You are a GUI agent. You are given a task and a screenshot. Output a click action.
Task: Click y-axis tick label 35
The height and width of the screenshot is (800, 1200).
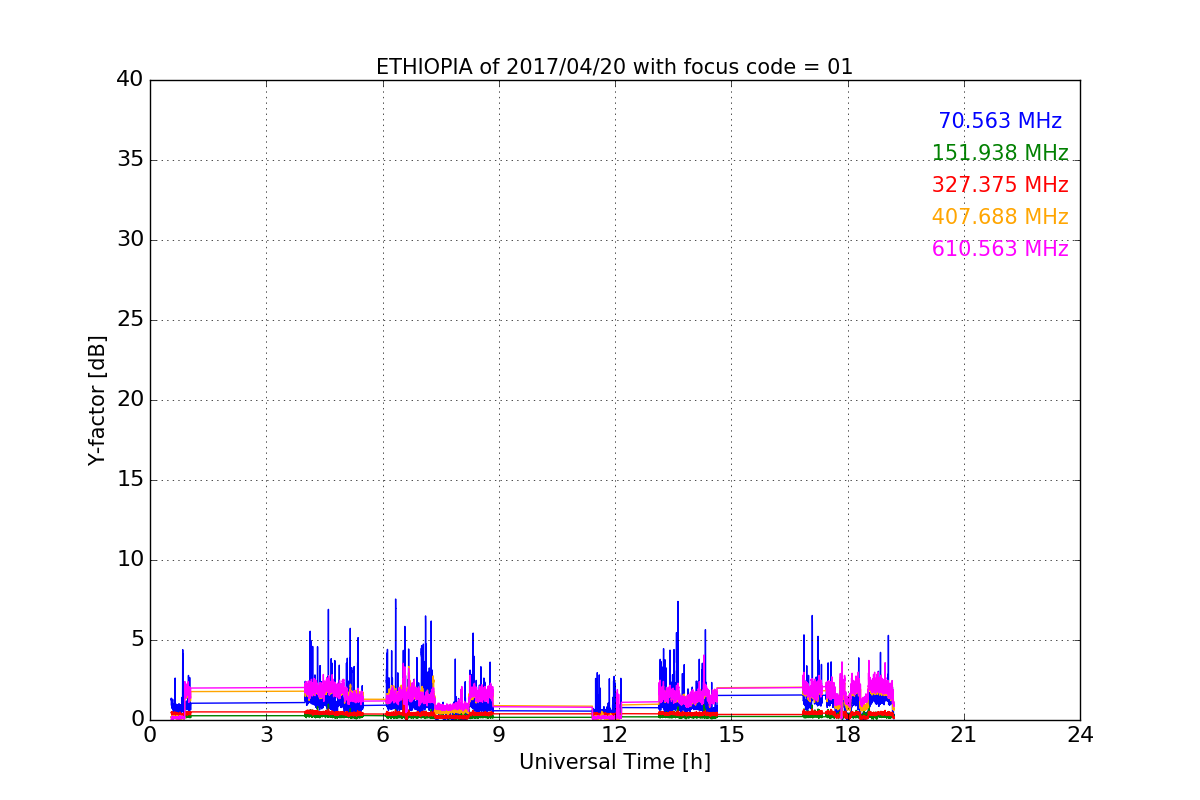[x=130, y=160]
